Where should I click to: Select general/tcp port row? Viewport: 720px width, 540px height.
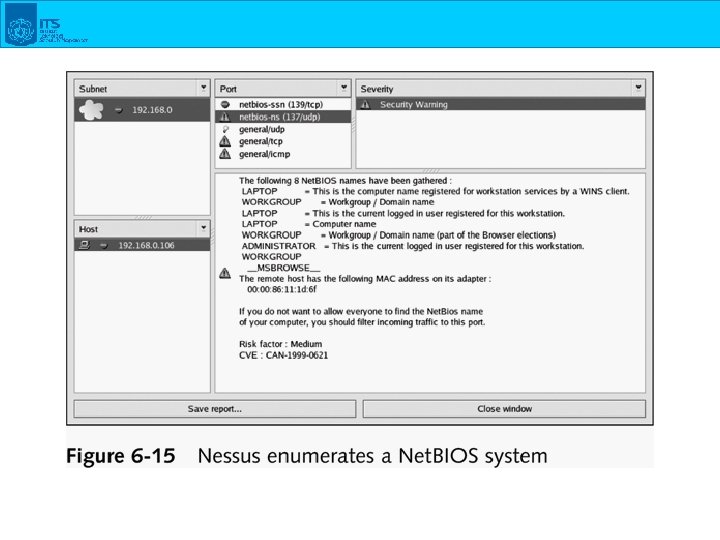[283, 141]
